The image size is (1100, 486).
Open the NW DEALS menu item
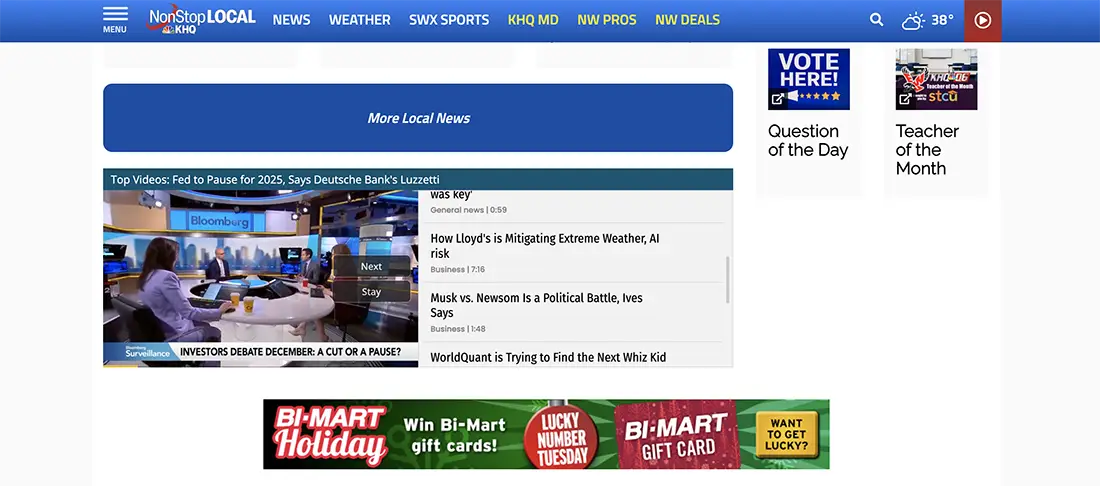point(688,20)
